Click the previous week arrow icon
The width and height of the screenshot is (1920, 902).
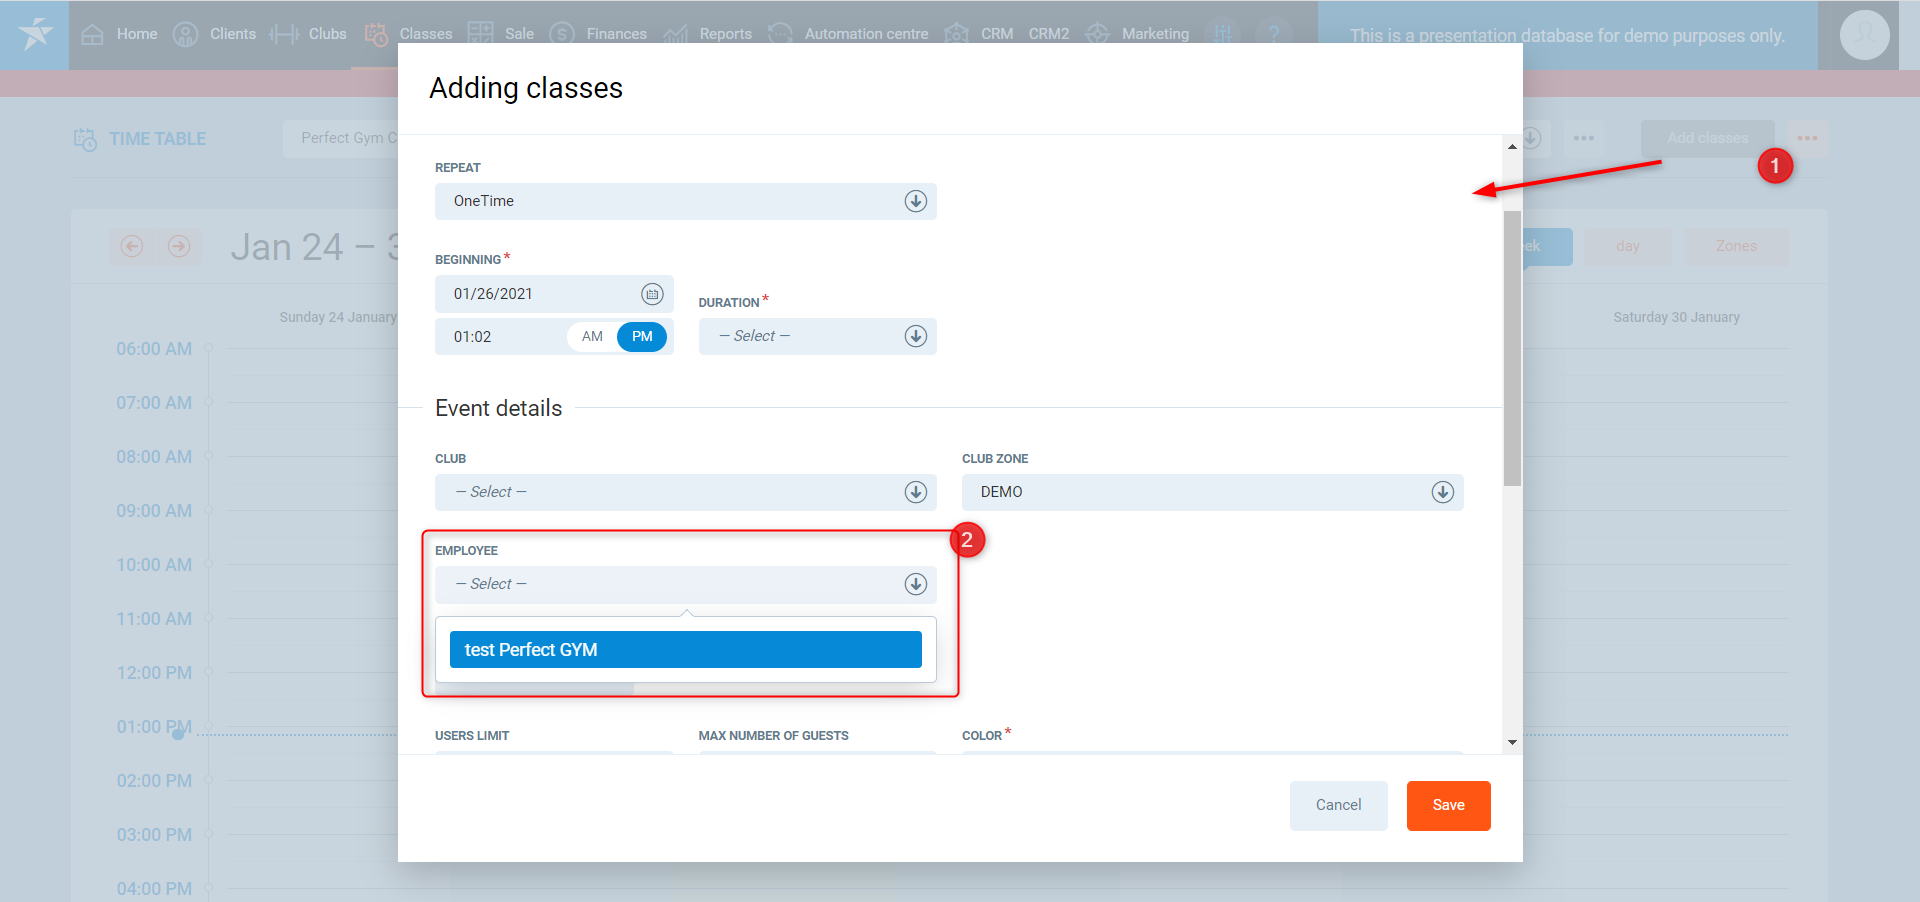click(x=132, y=246)
